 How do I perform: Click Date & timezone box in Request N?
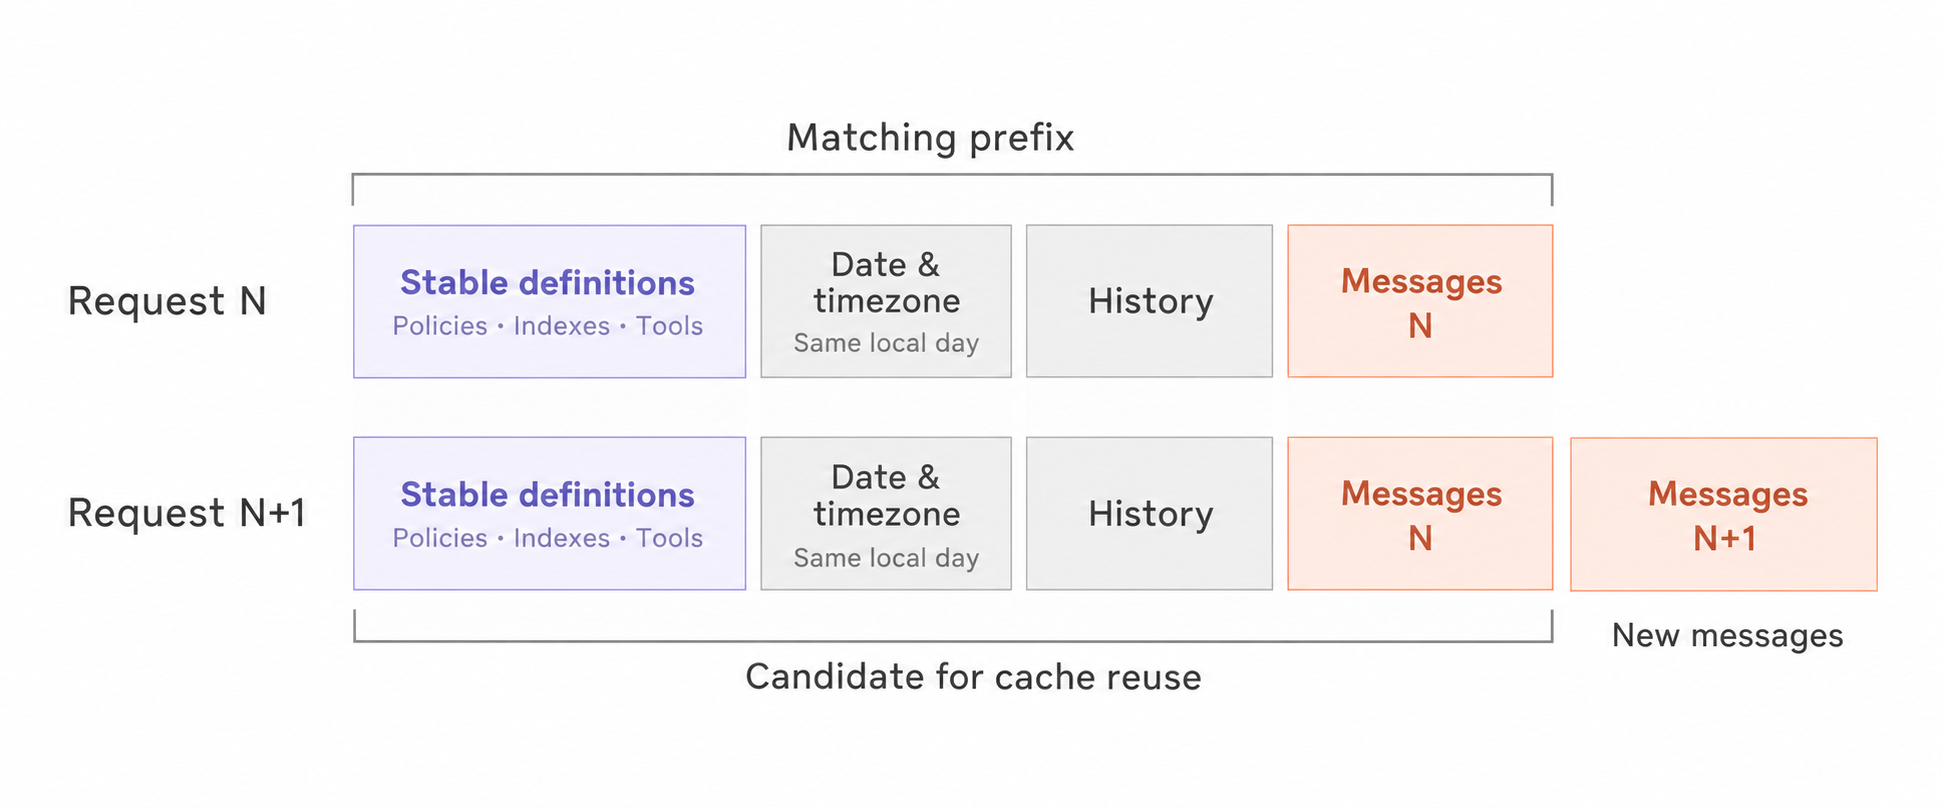886,301
